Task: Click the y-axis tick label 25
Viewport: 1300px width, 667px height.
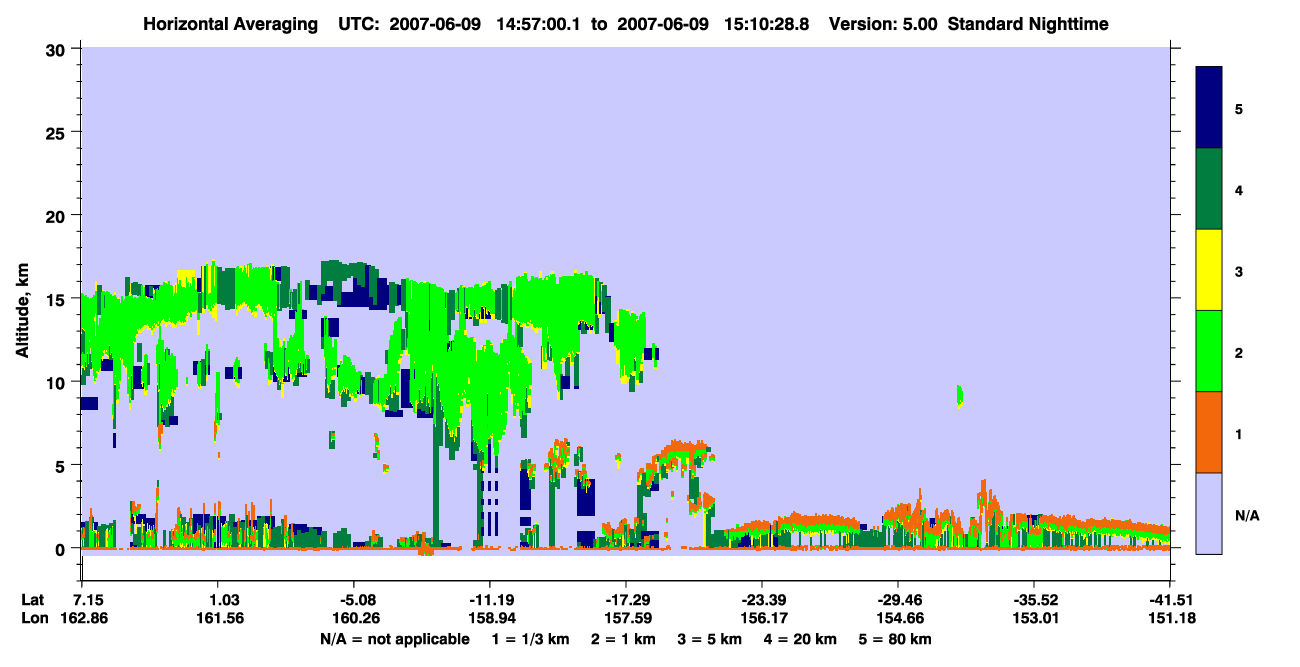Action: [58, 132]
